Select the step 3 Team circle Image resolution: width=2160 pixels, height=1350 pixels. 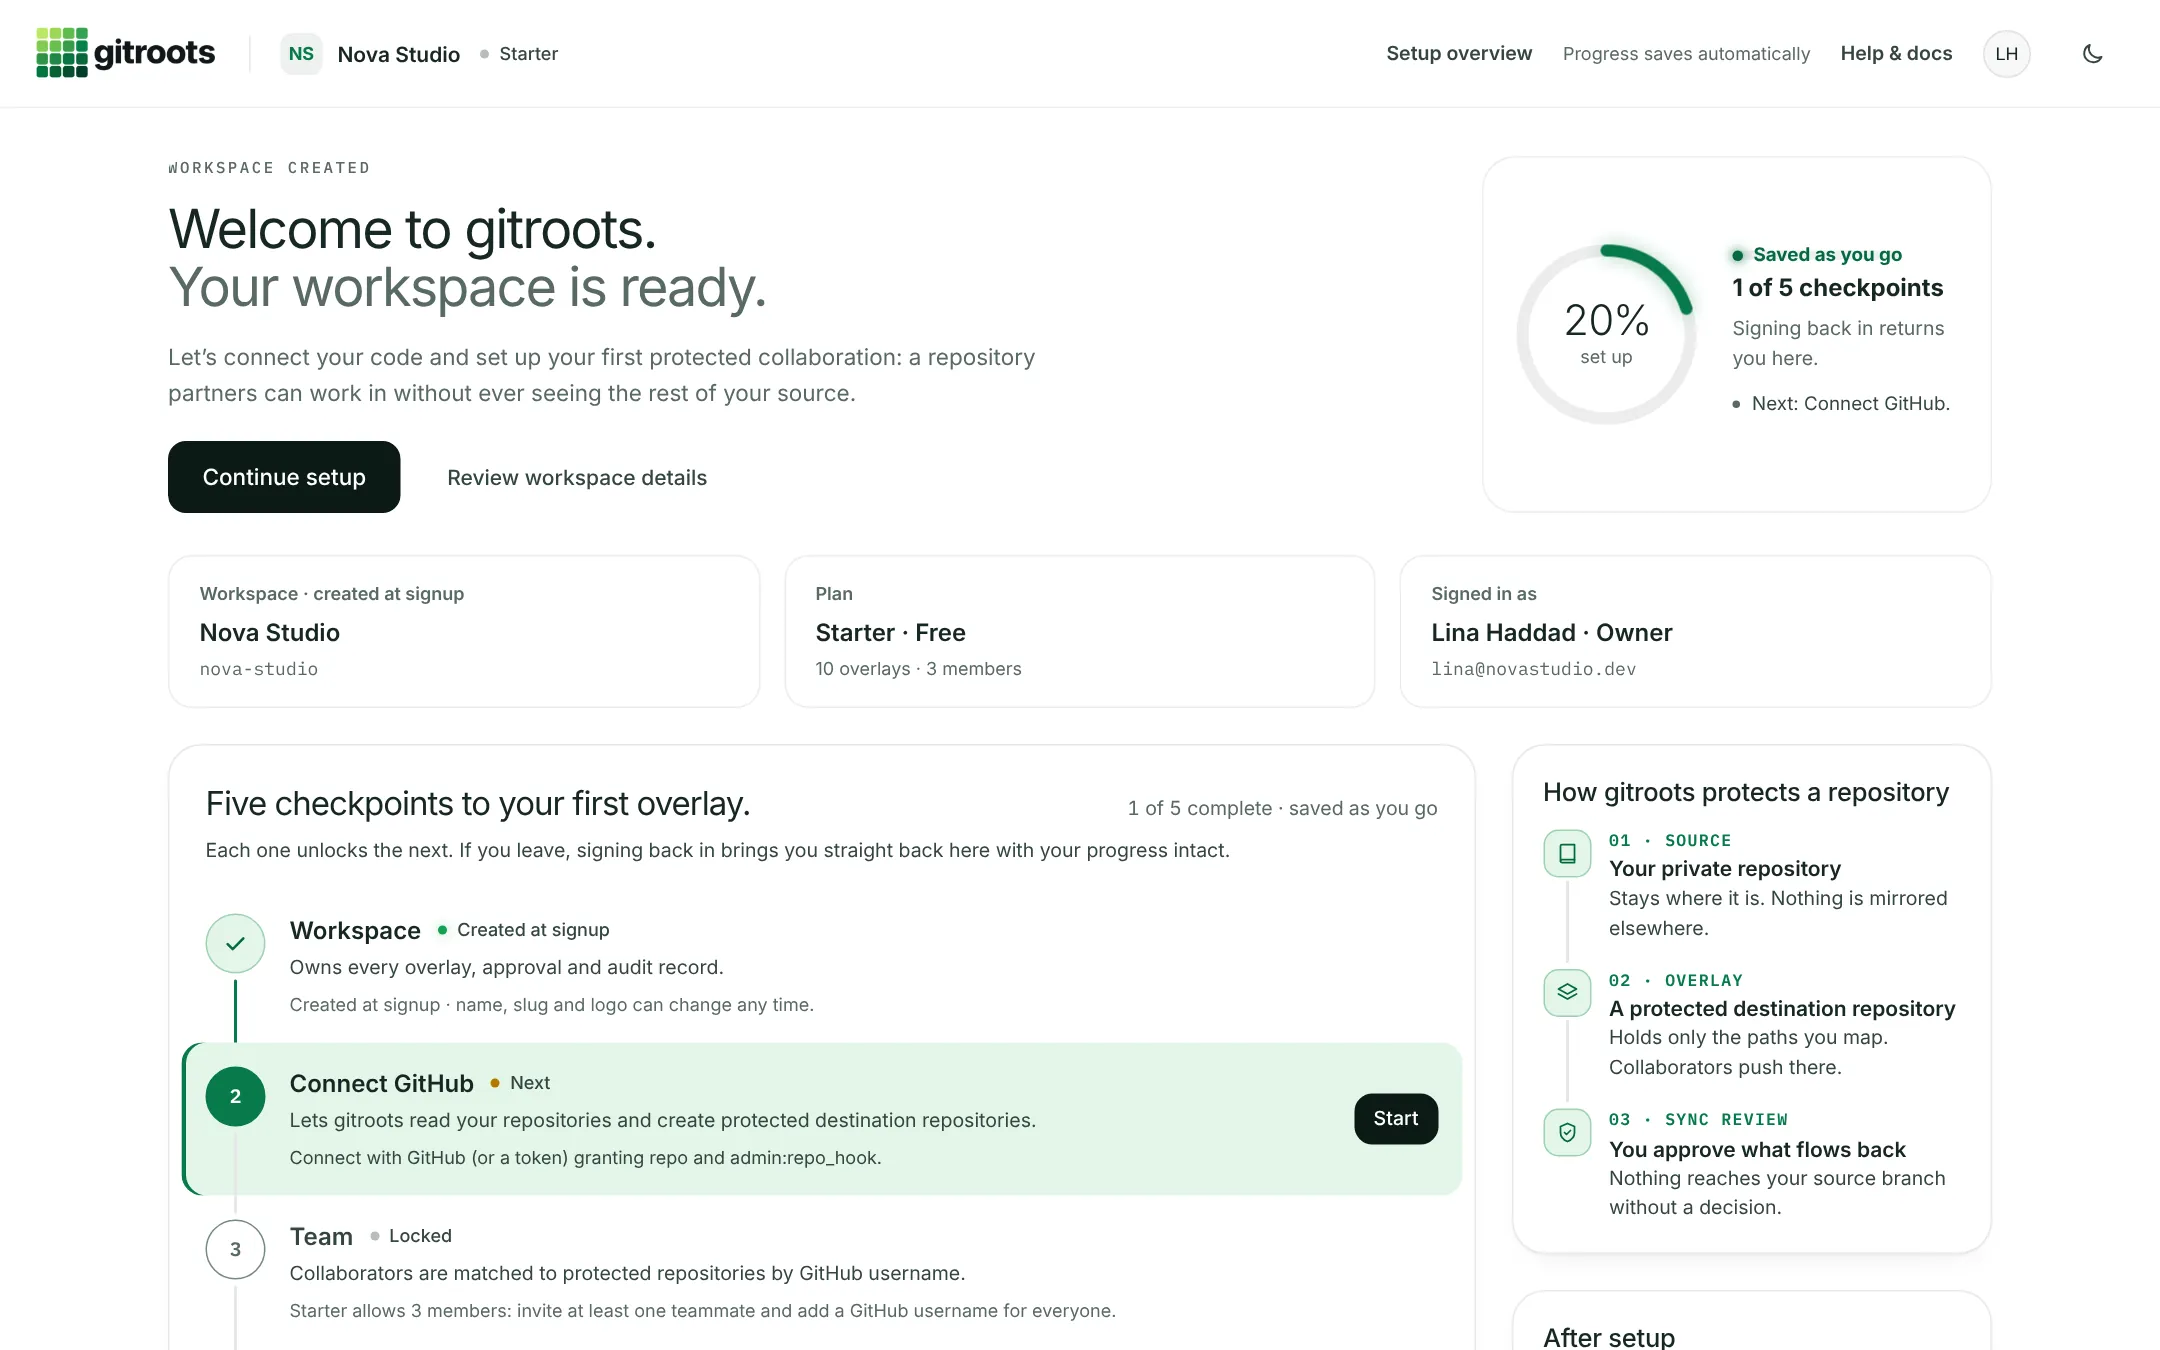(x=235, y=1249)
